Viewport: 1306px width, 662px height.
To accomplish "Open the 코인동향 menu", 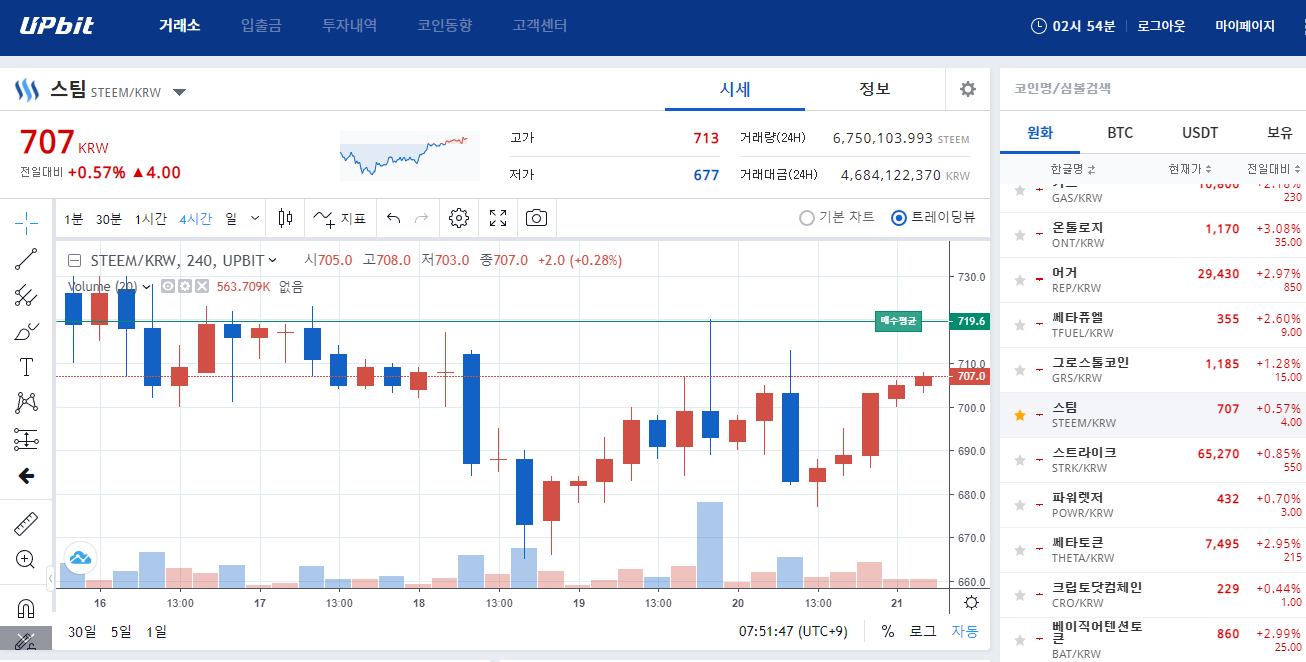I will (x=445, y=26).
